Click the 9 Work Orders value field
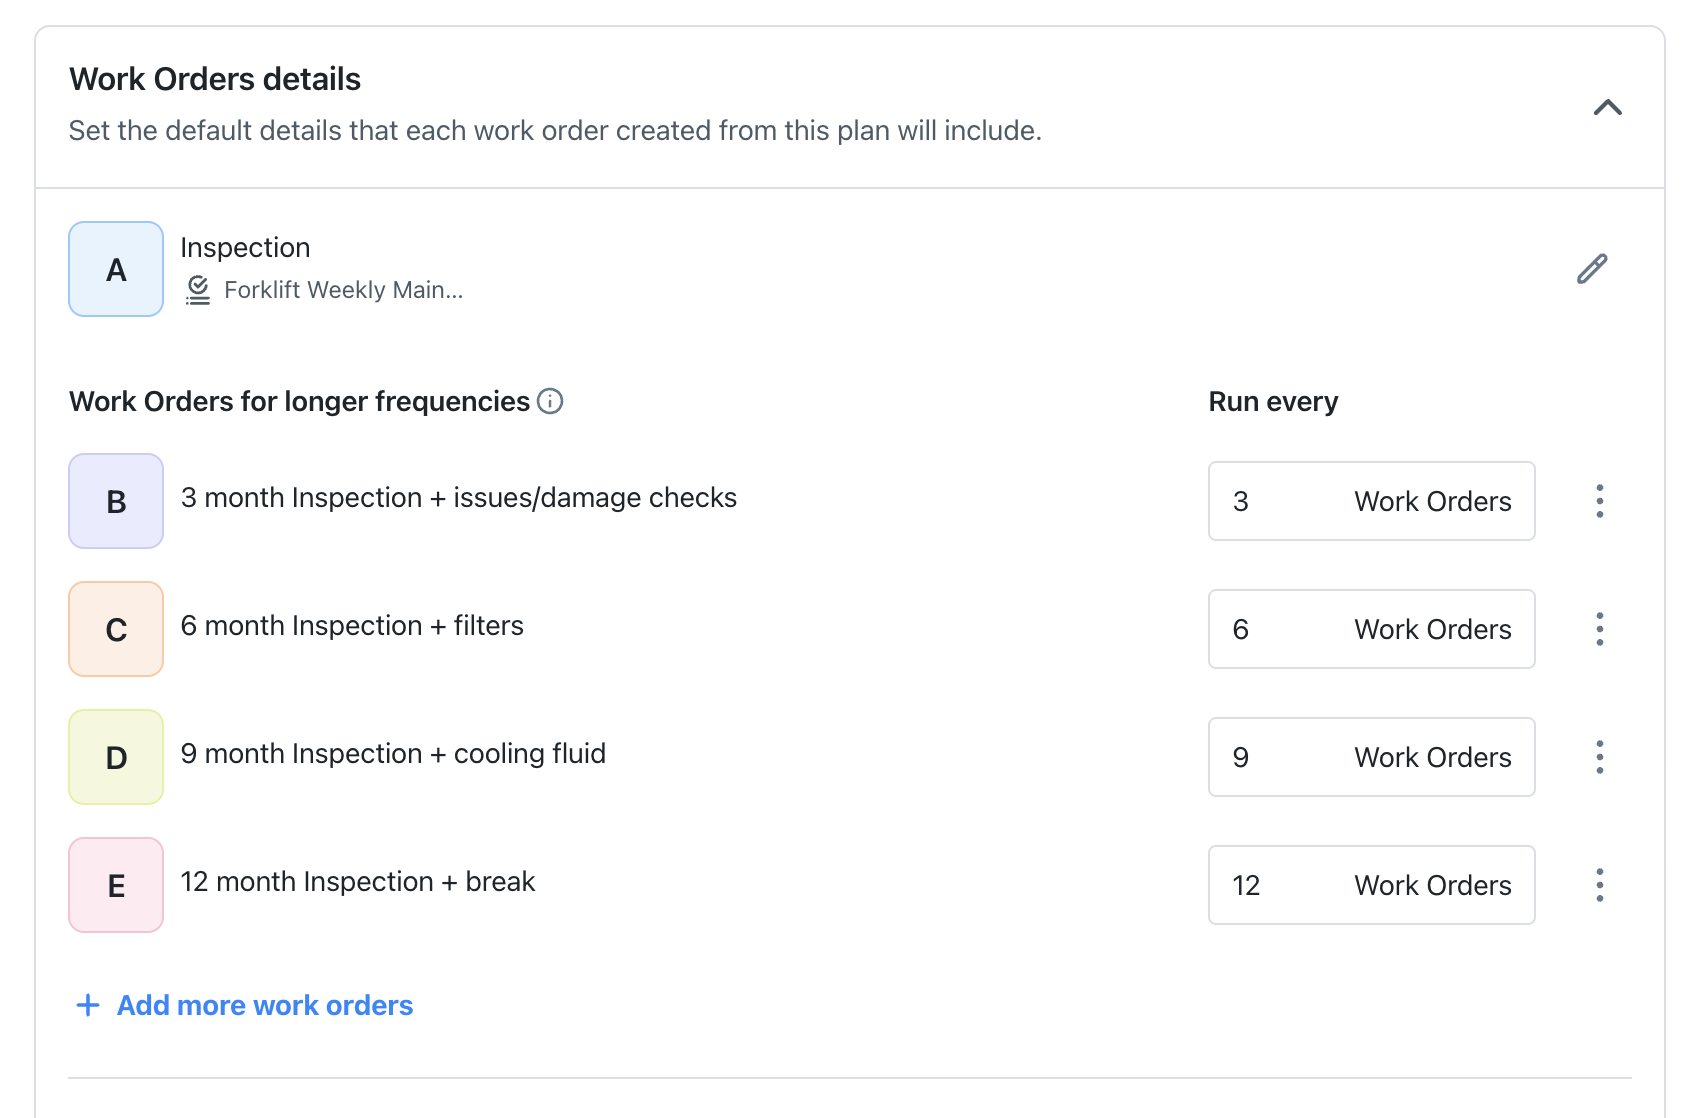 (1371, 757)
